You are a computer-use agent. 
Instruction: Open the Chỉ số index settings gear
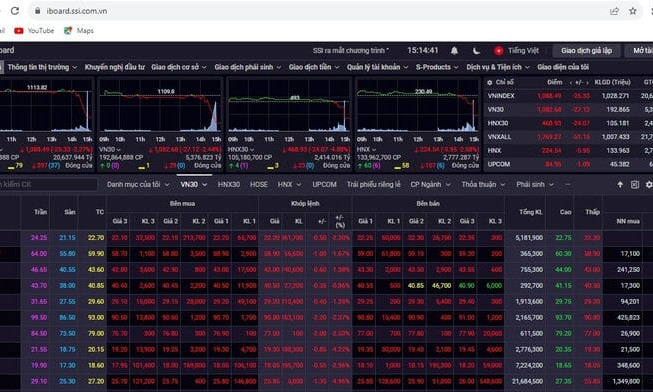tap(490, 82)
